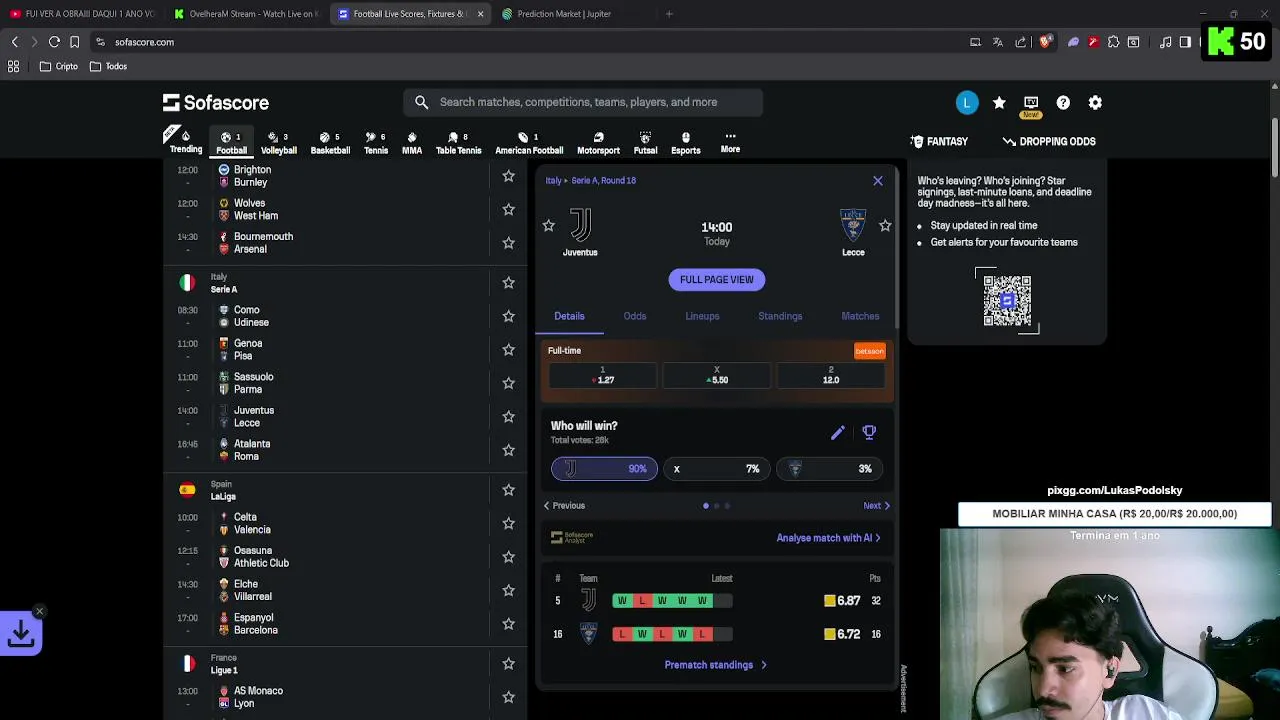The image size is (1280, 720).
Task: Switch to the Lineups tab
Action: tap(702, 316)
